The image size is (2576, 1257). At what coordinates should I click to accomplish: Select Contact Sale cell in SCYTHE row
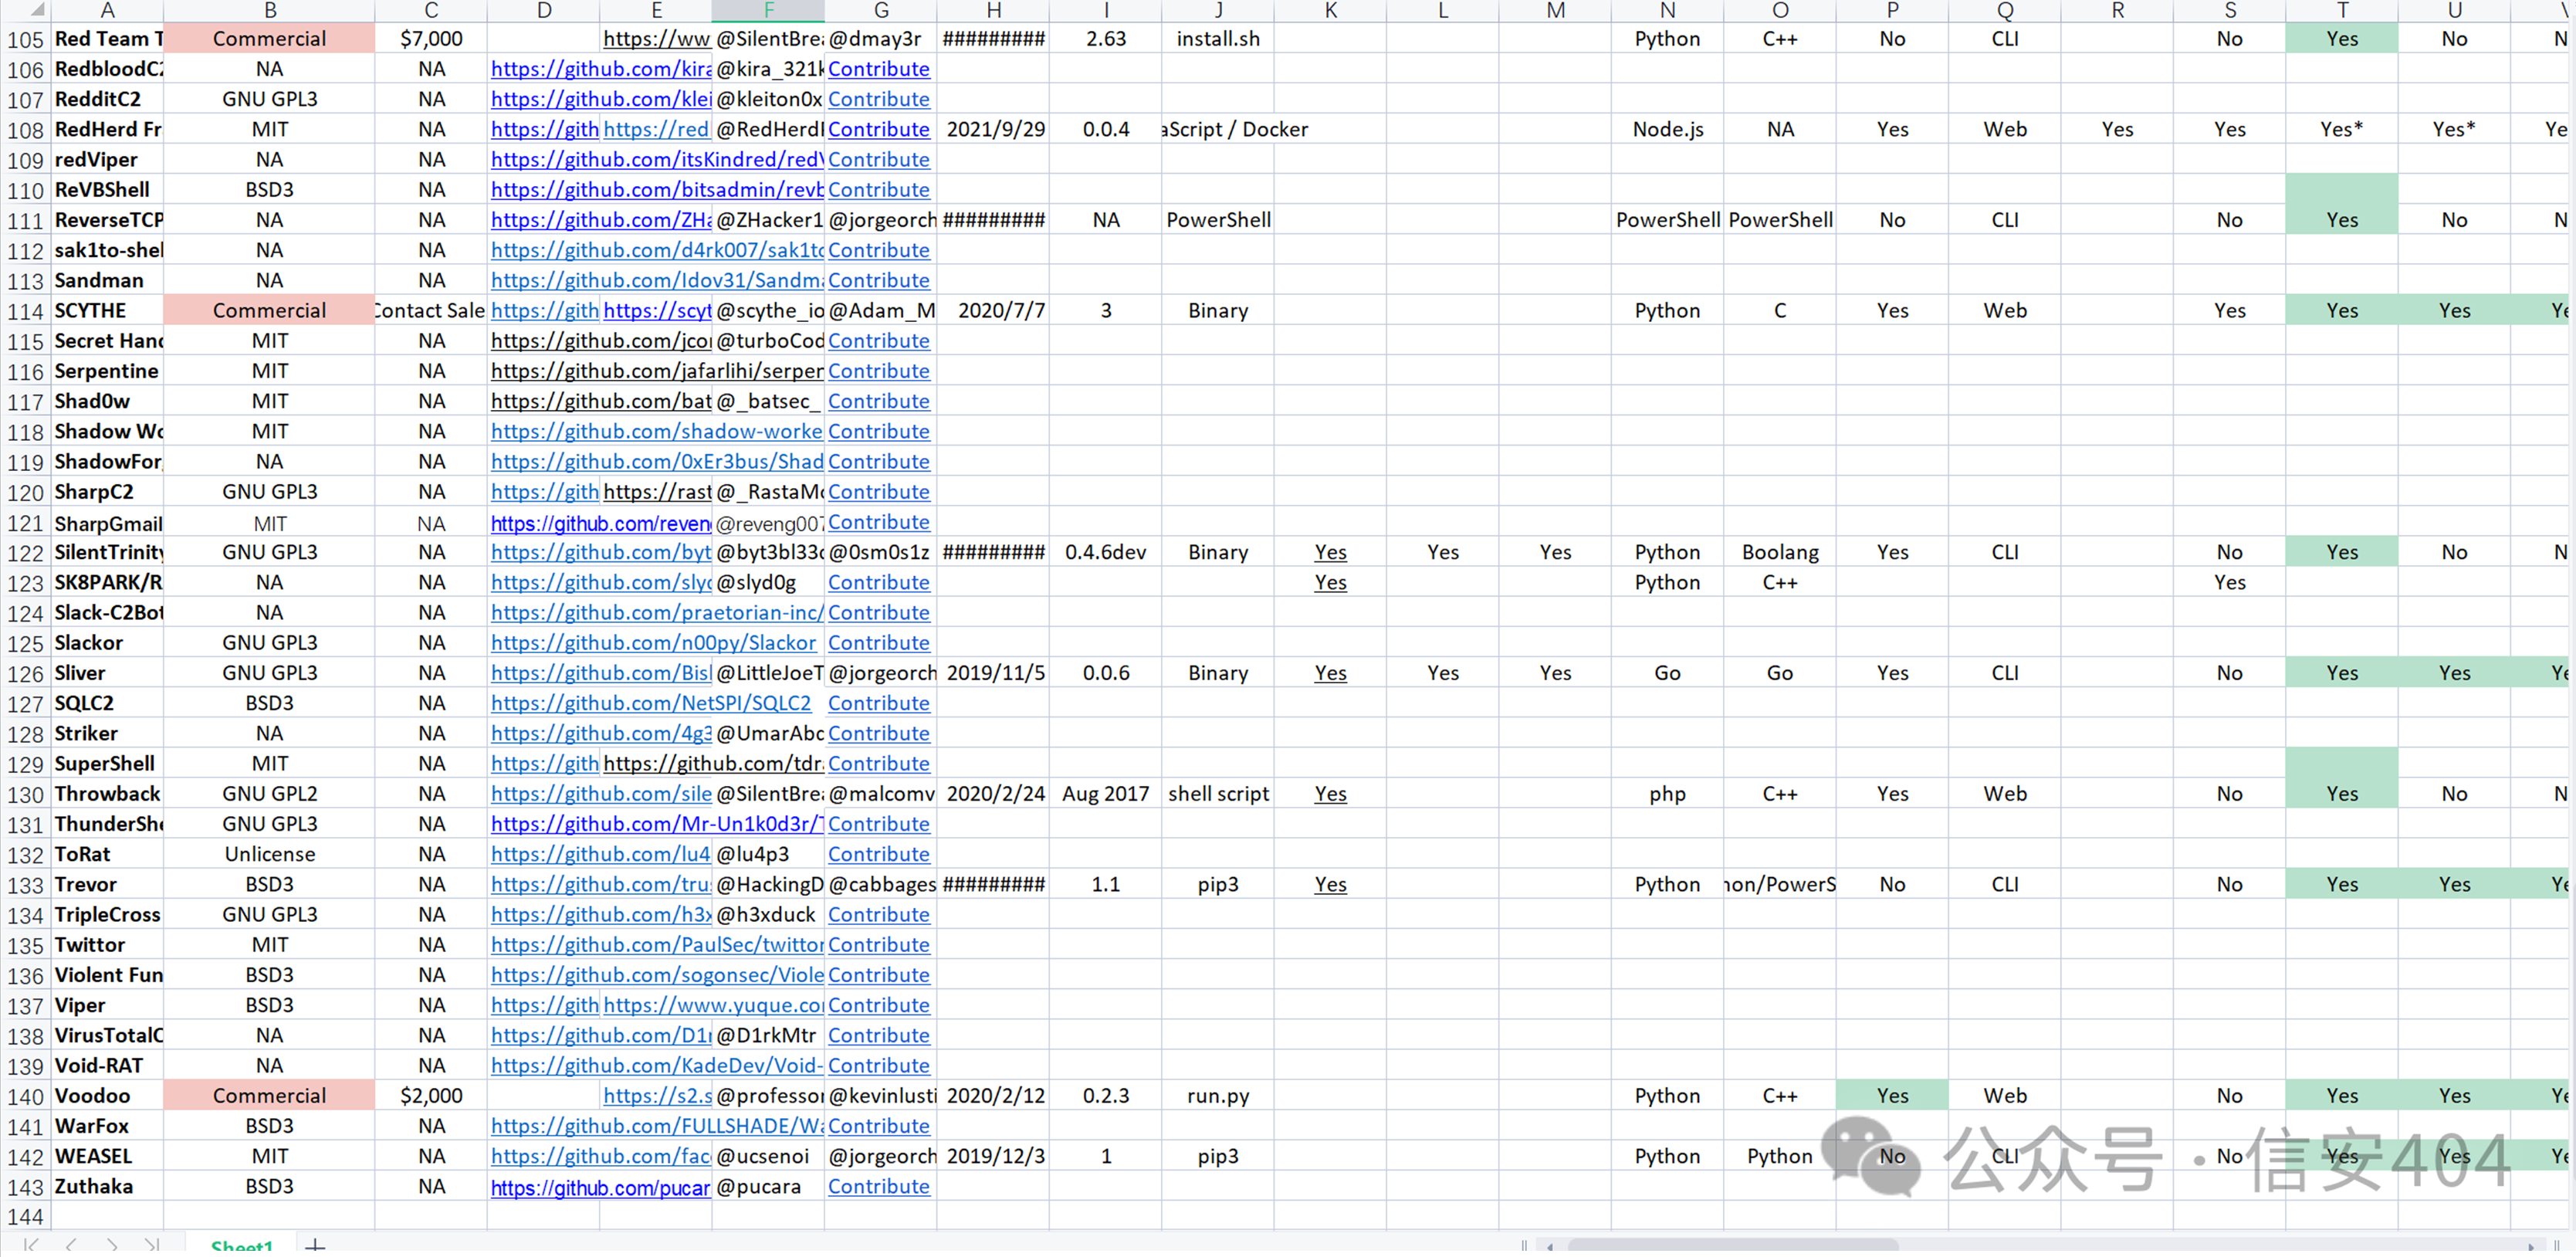(x=431, y=311)
